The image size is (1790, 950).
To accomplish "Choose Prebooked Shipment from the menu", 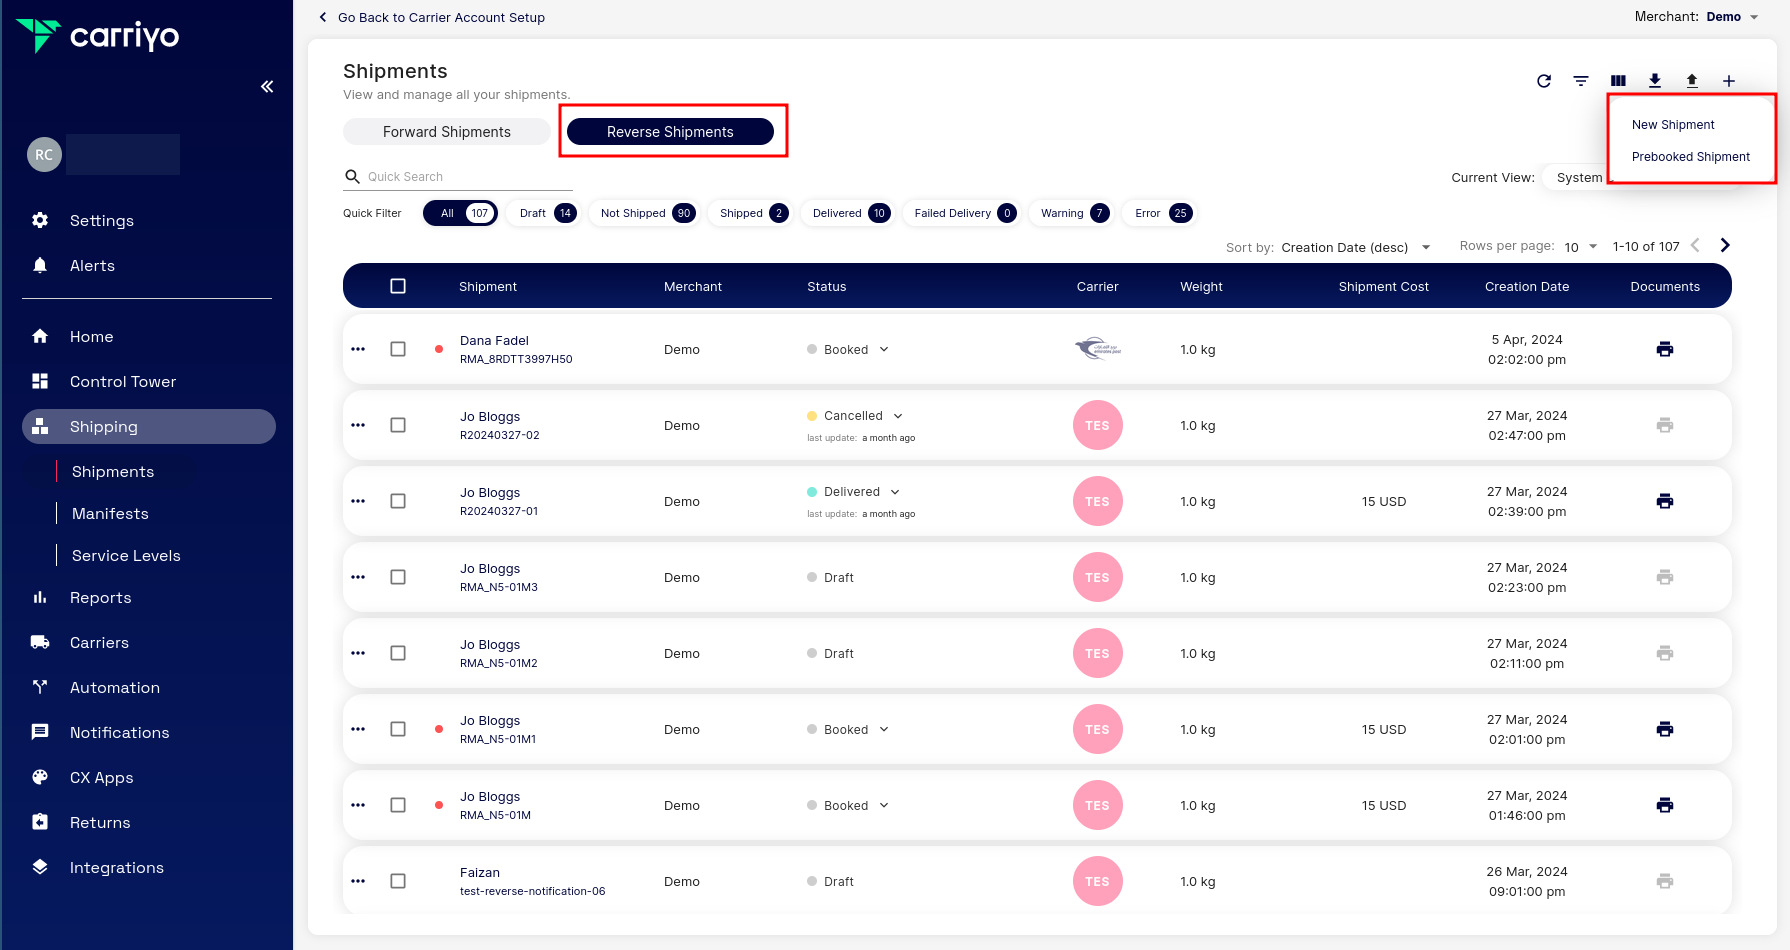I will point(1690,157).
